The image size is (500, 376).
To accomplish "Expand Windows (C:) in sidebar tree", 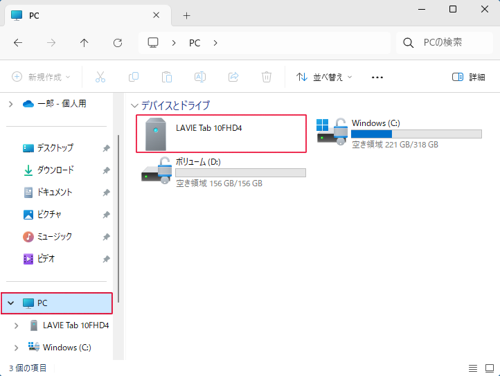I will point(16,347).
